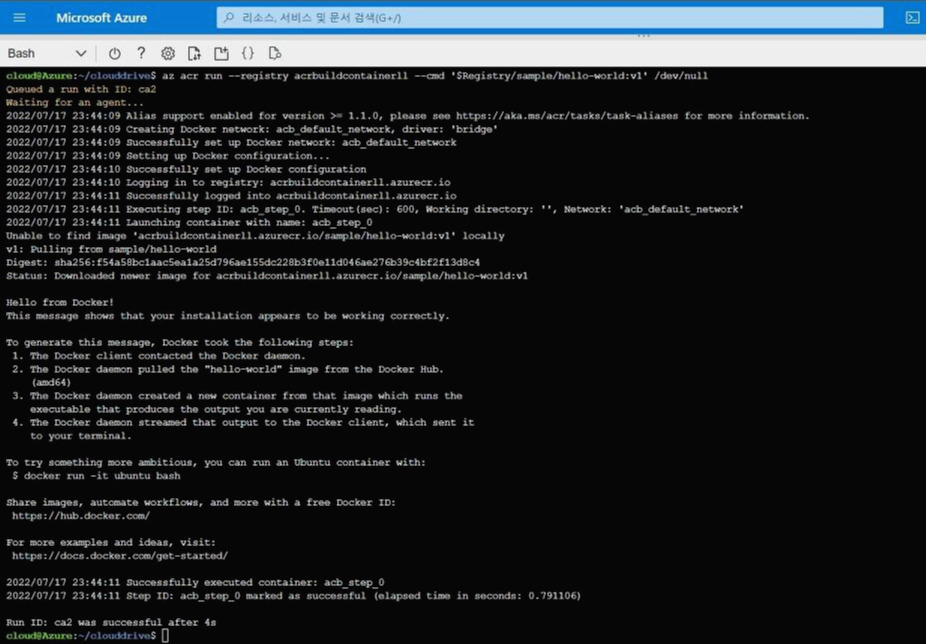Restart Cloud Shell with the power icon
The image size is (926, 644).
115,53
